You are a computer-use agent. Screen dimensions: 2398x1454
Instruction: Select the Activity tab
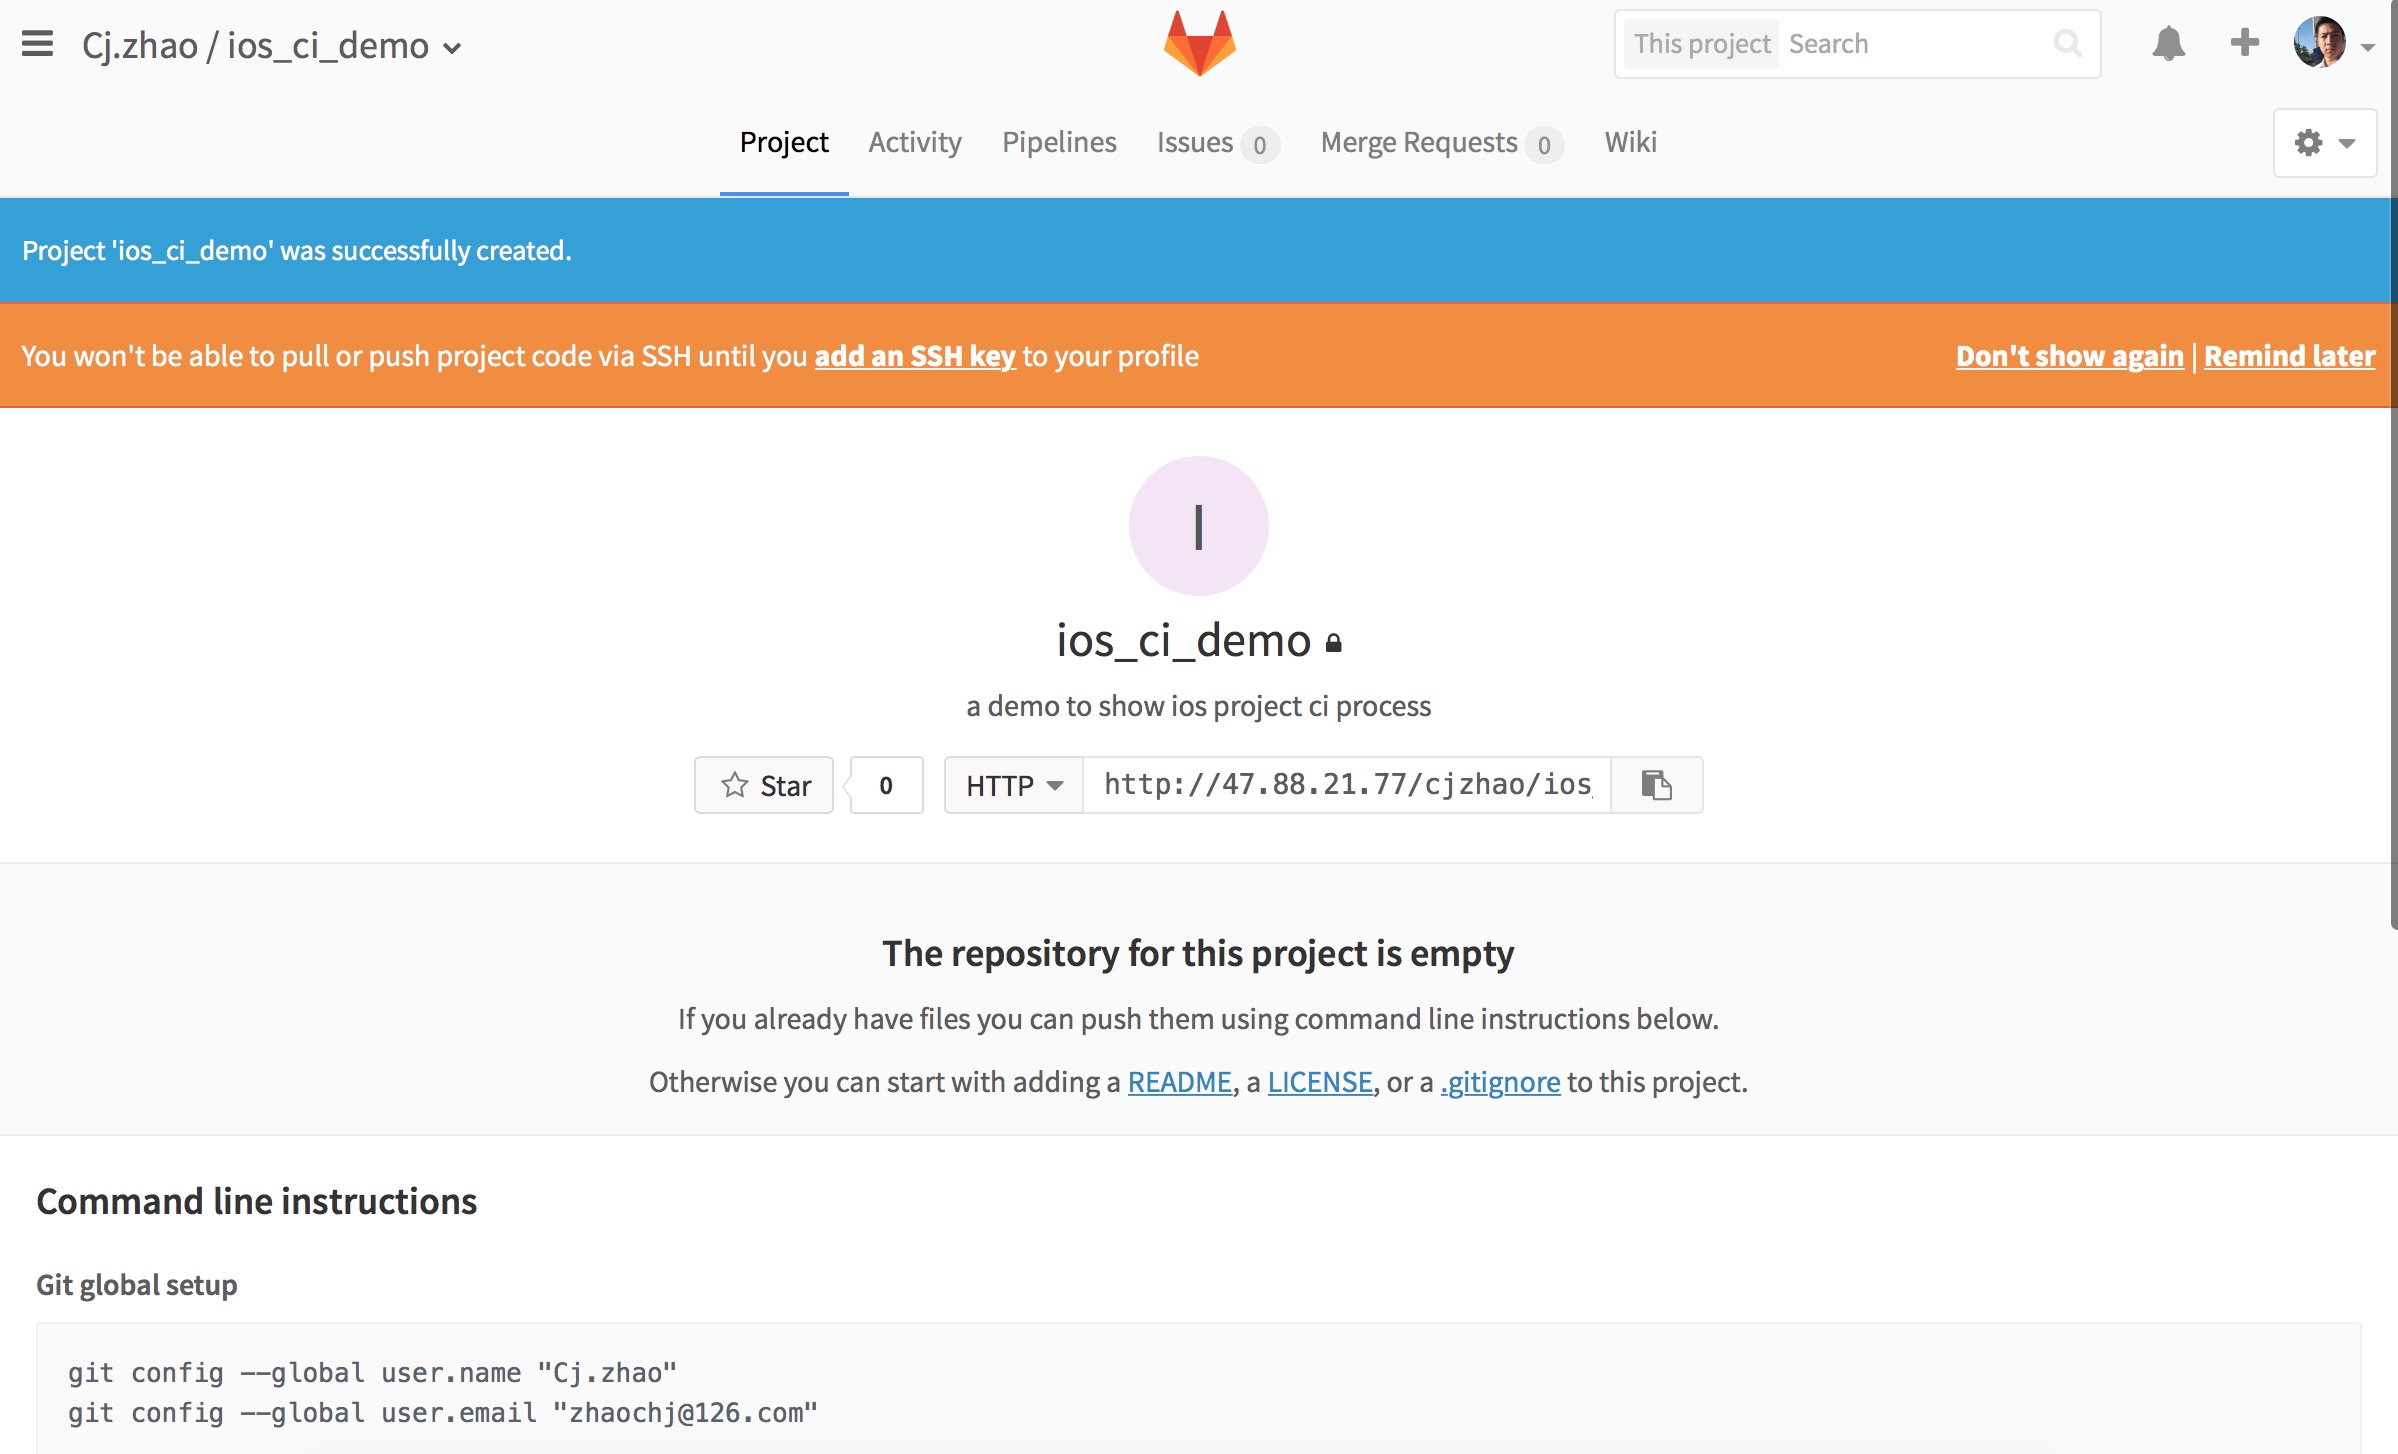(915, 142)
